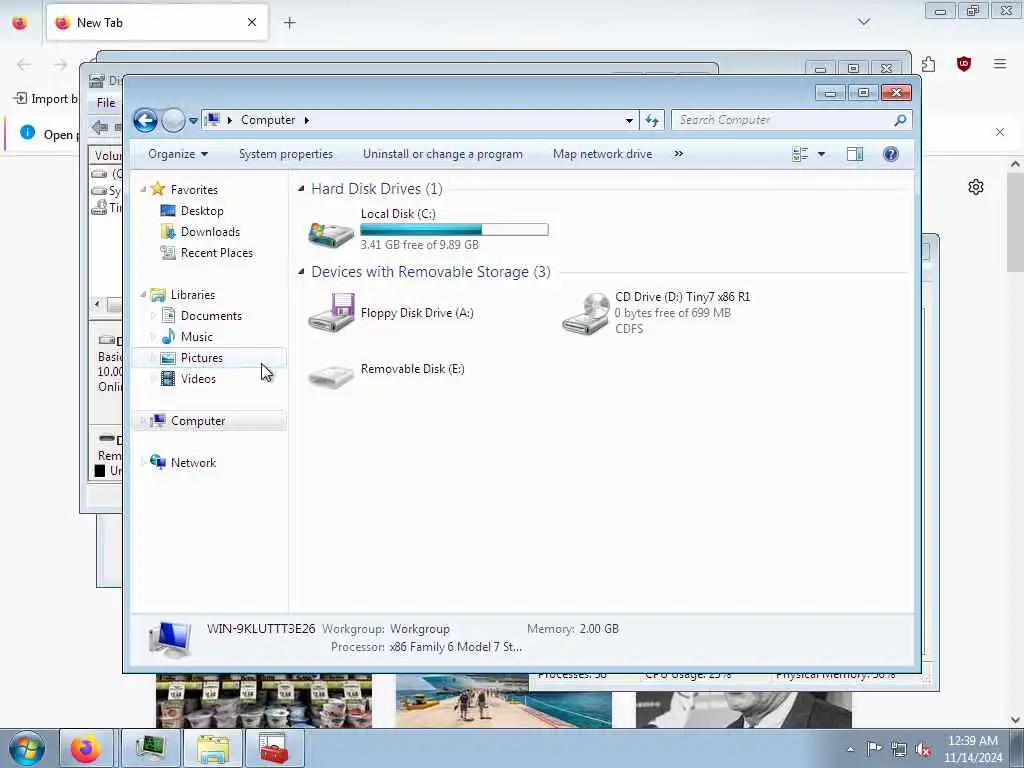Screen dimensions: 1024x768
Task: Dismiss the Firefox notification bar X
Action: pyautogui.click(x=1000, y=133)
